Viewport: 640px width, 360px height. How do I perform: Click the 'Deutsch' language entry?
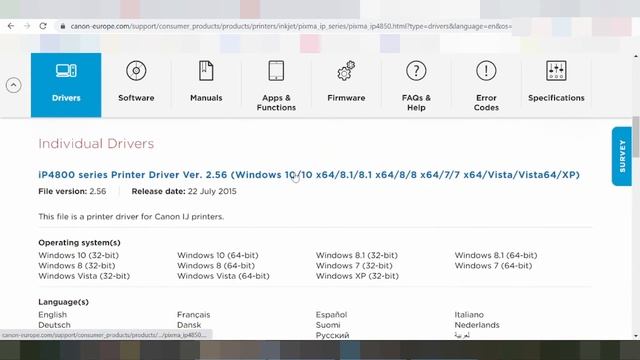(x=54, y=325)
